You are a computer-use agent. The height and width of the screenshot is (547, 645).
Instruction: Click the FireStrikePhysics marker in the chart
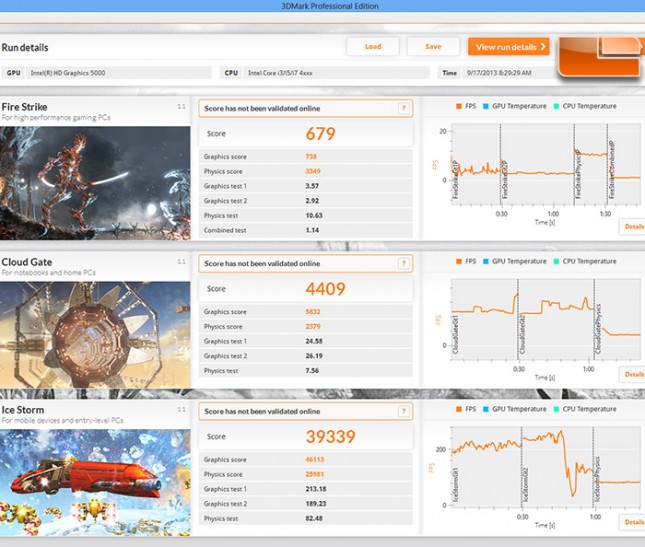pos(578,174)
